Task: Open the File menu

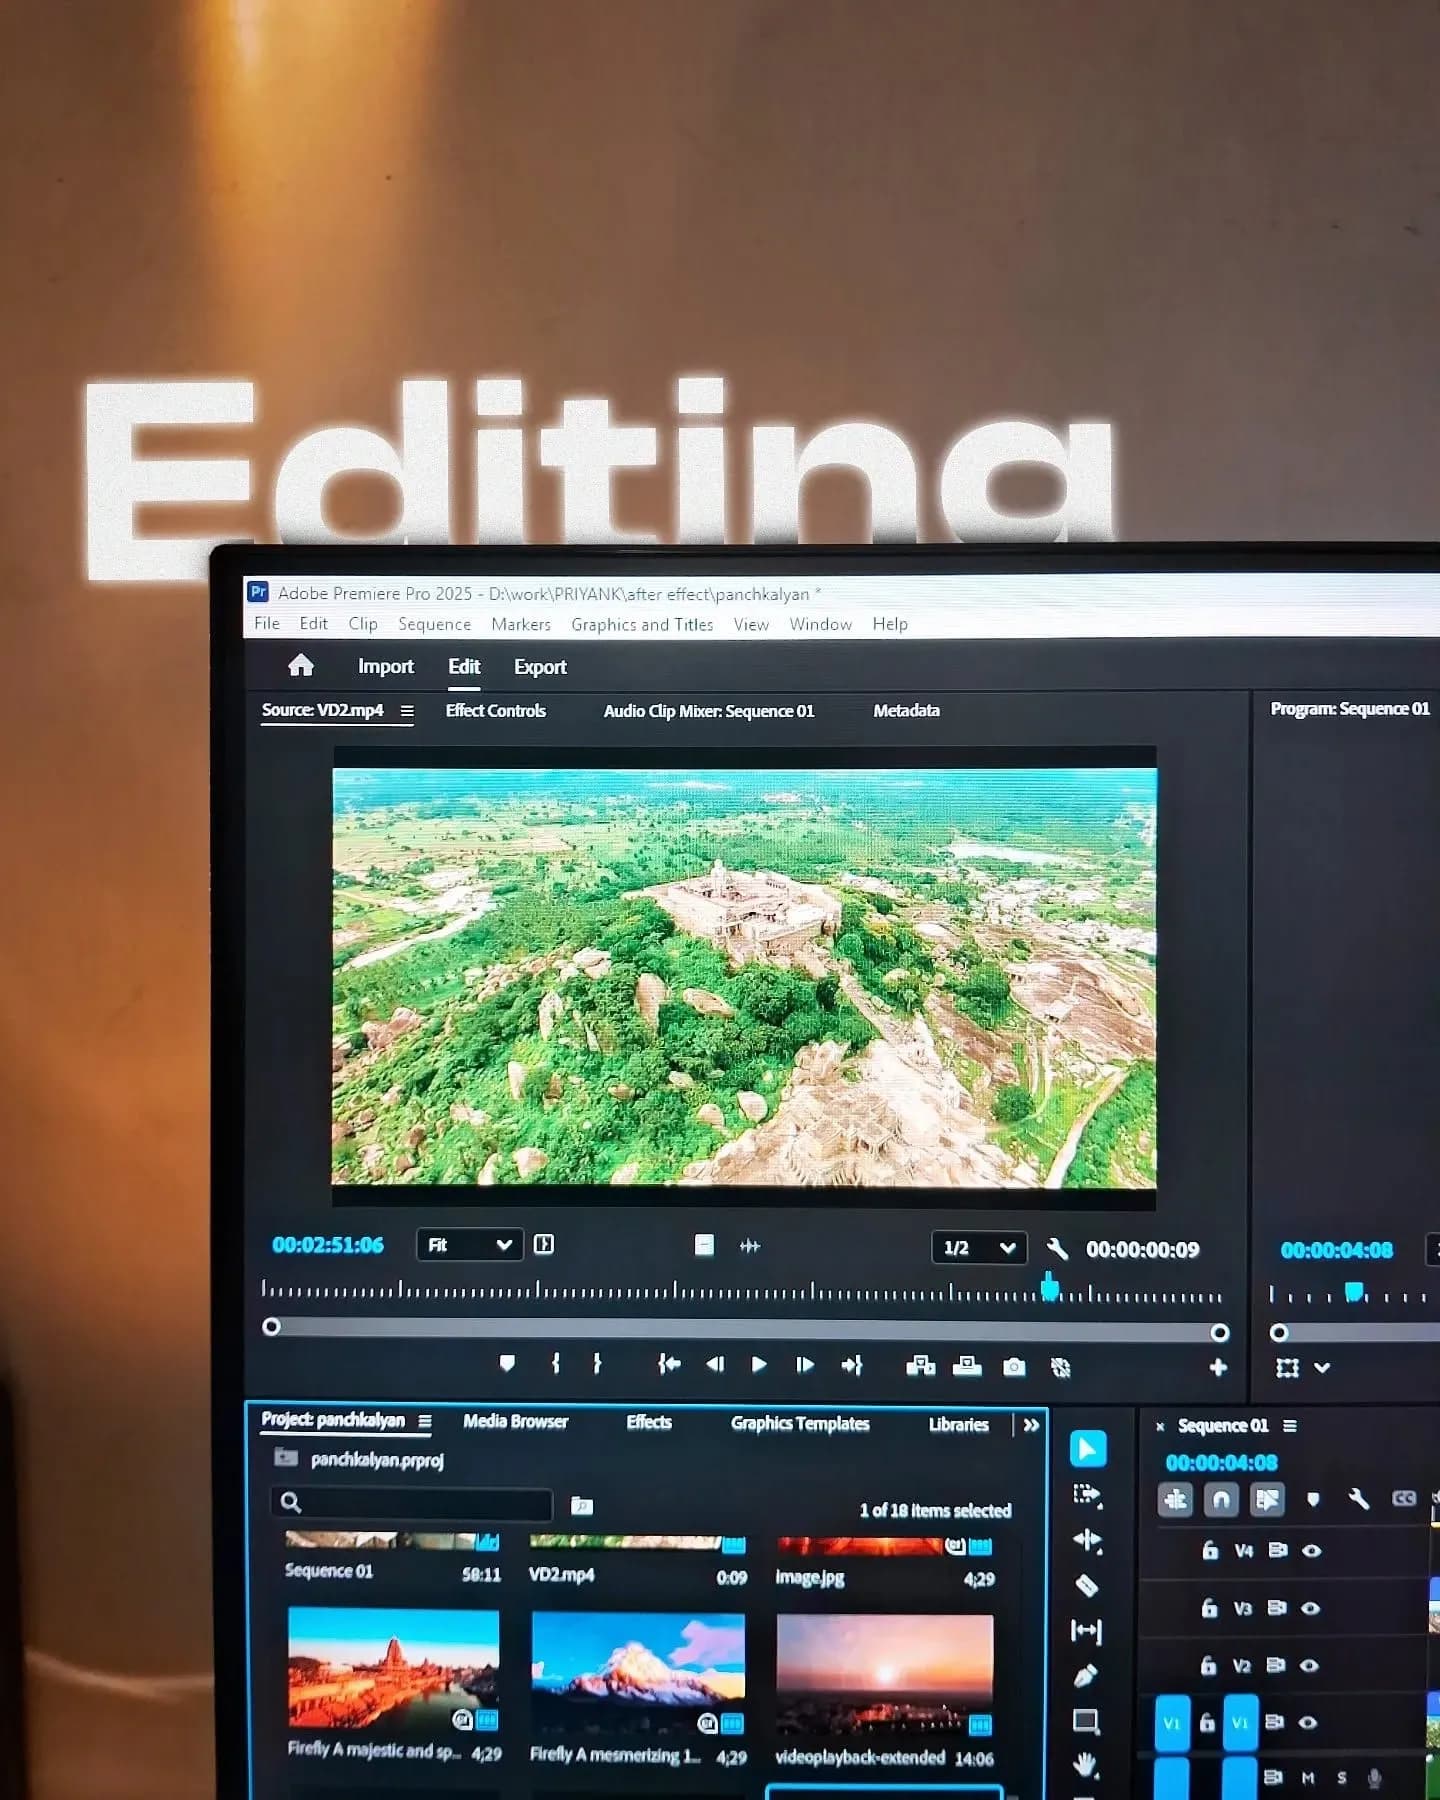Action: [x=267, y=623]
